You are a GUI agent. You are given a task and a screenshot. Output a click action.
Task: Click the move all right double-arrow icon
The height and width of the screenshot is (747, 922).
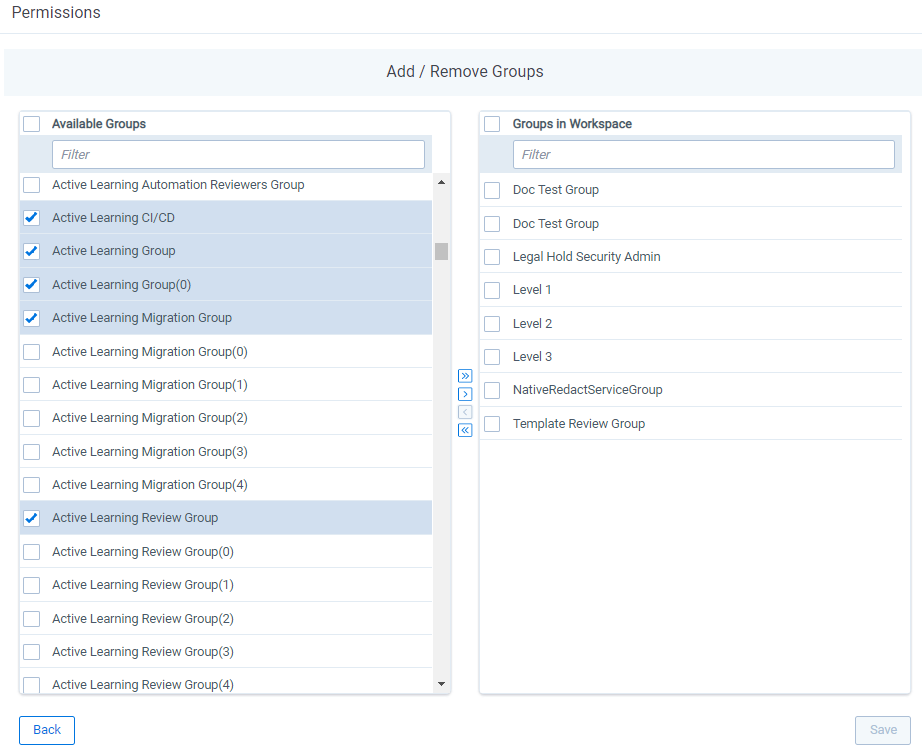(x=465, y=376)
